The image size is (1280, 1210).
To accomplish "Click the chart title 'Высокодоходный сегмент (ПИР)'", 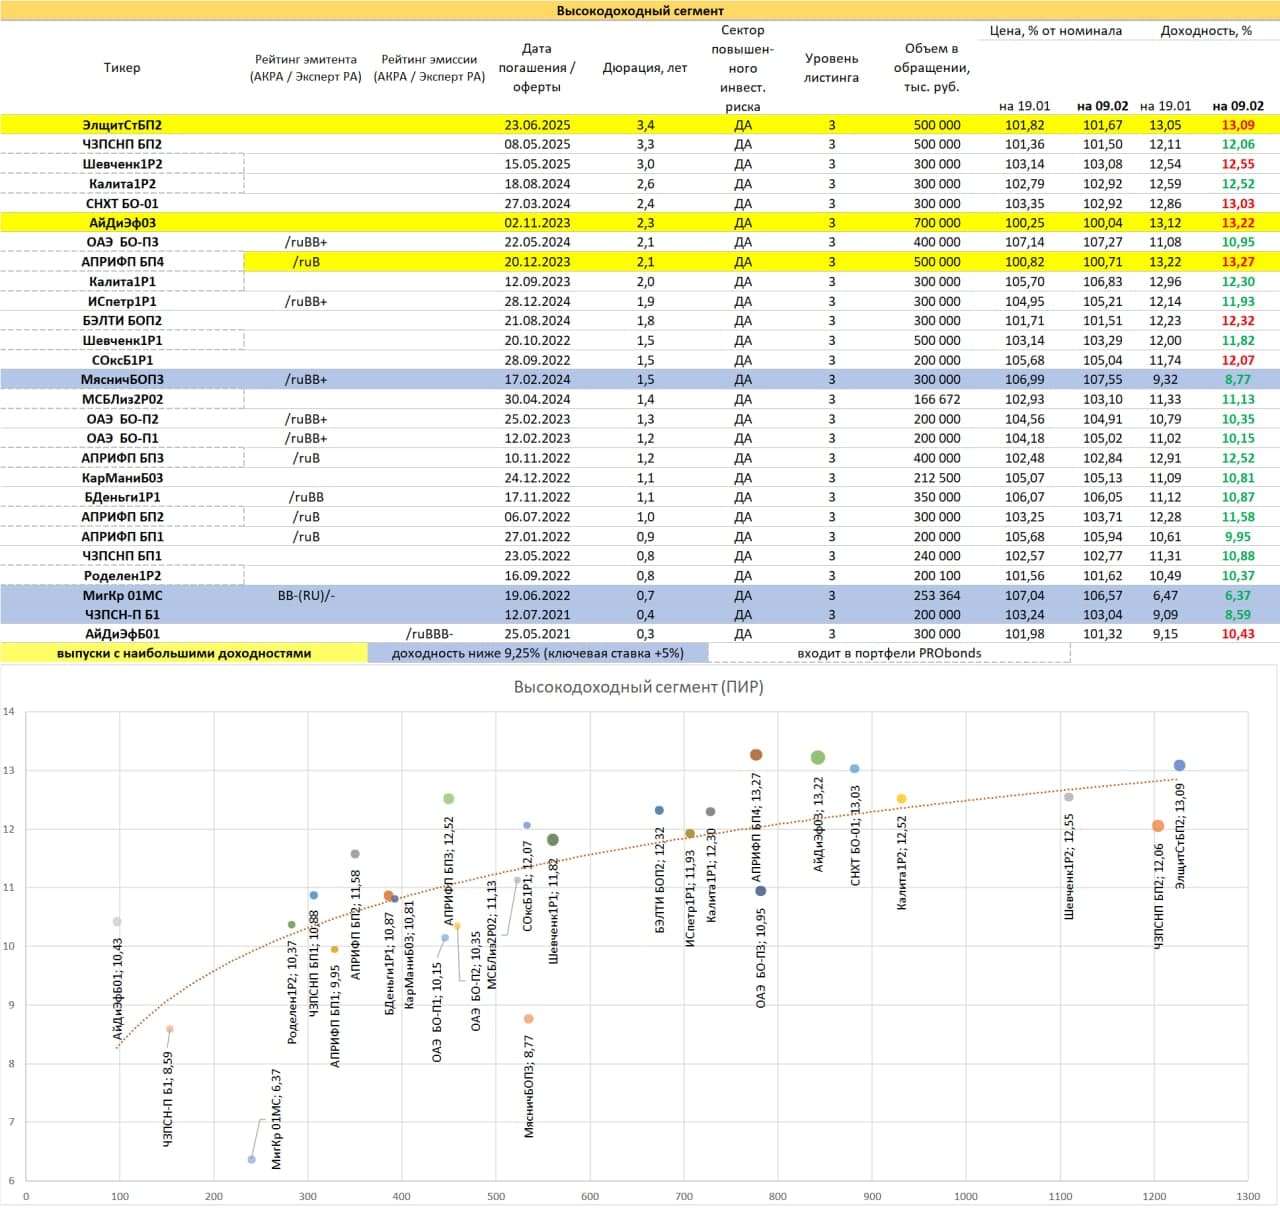I will click(638, 687).
